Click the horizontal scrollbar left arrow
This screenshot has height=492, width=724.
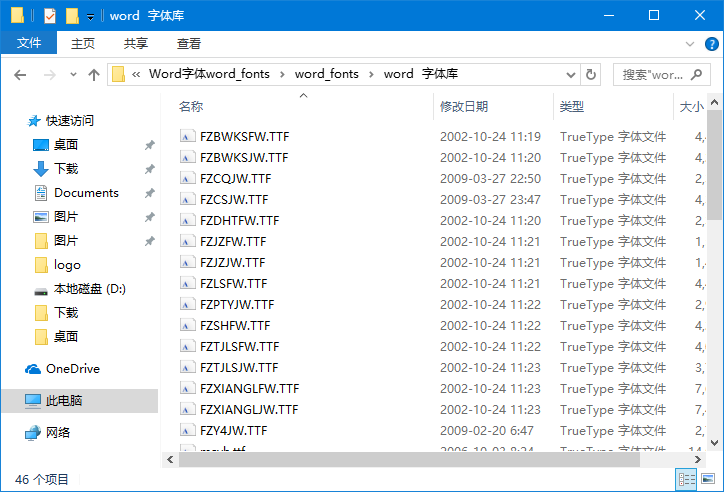coord(170,460)
